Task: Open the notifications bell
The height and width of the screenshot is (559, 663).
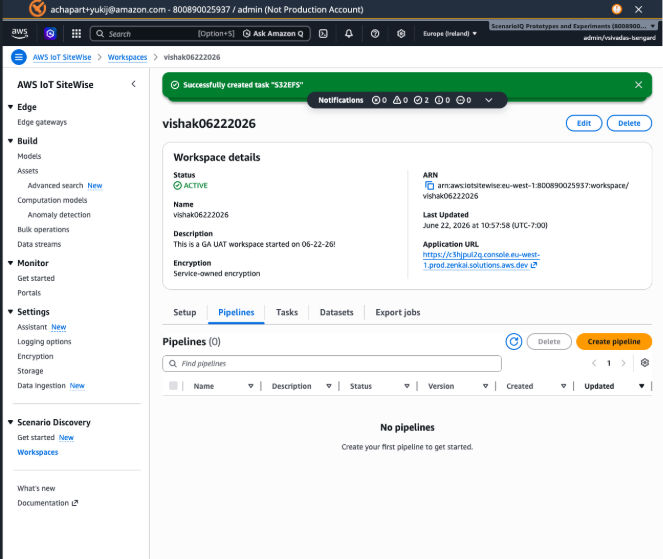Action: tap(349, 33)
